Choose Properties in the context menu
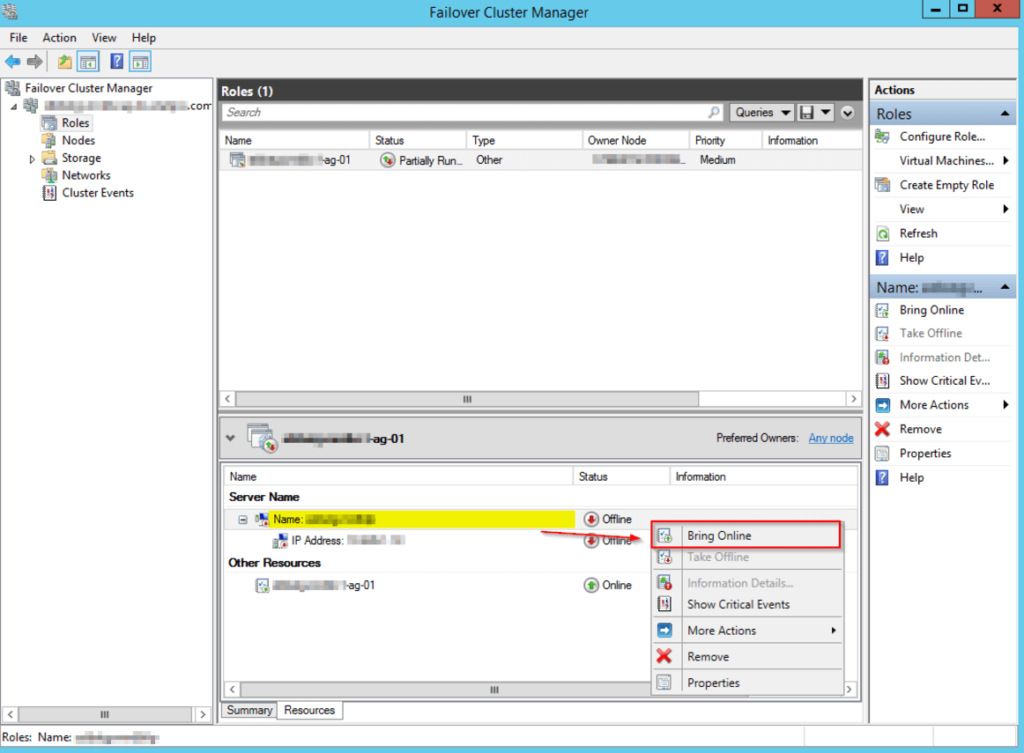Image resolution: width=1024 pixels, height=753 pixels. coord(746,683)
